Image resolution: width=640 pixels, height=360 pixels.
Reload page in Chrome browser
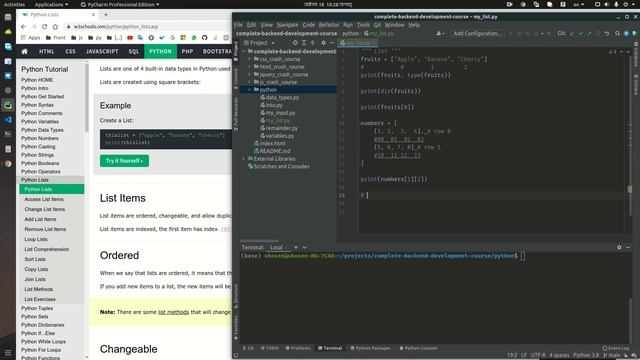click(x=44, y=27)
